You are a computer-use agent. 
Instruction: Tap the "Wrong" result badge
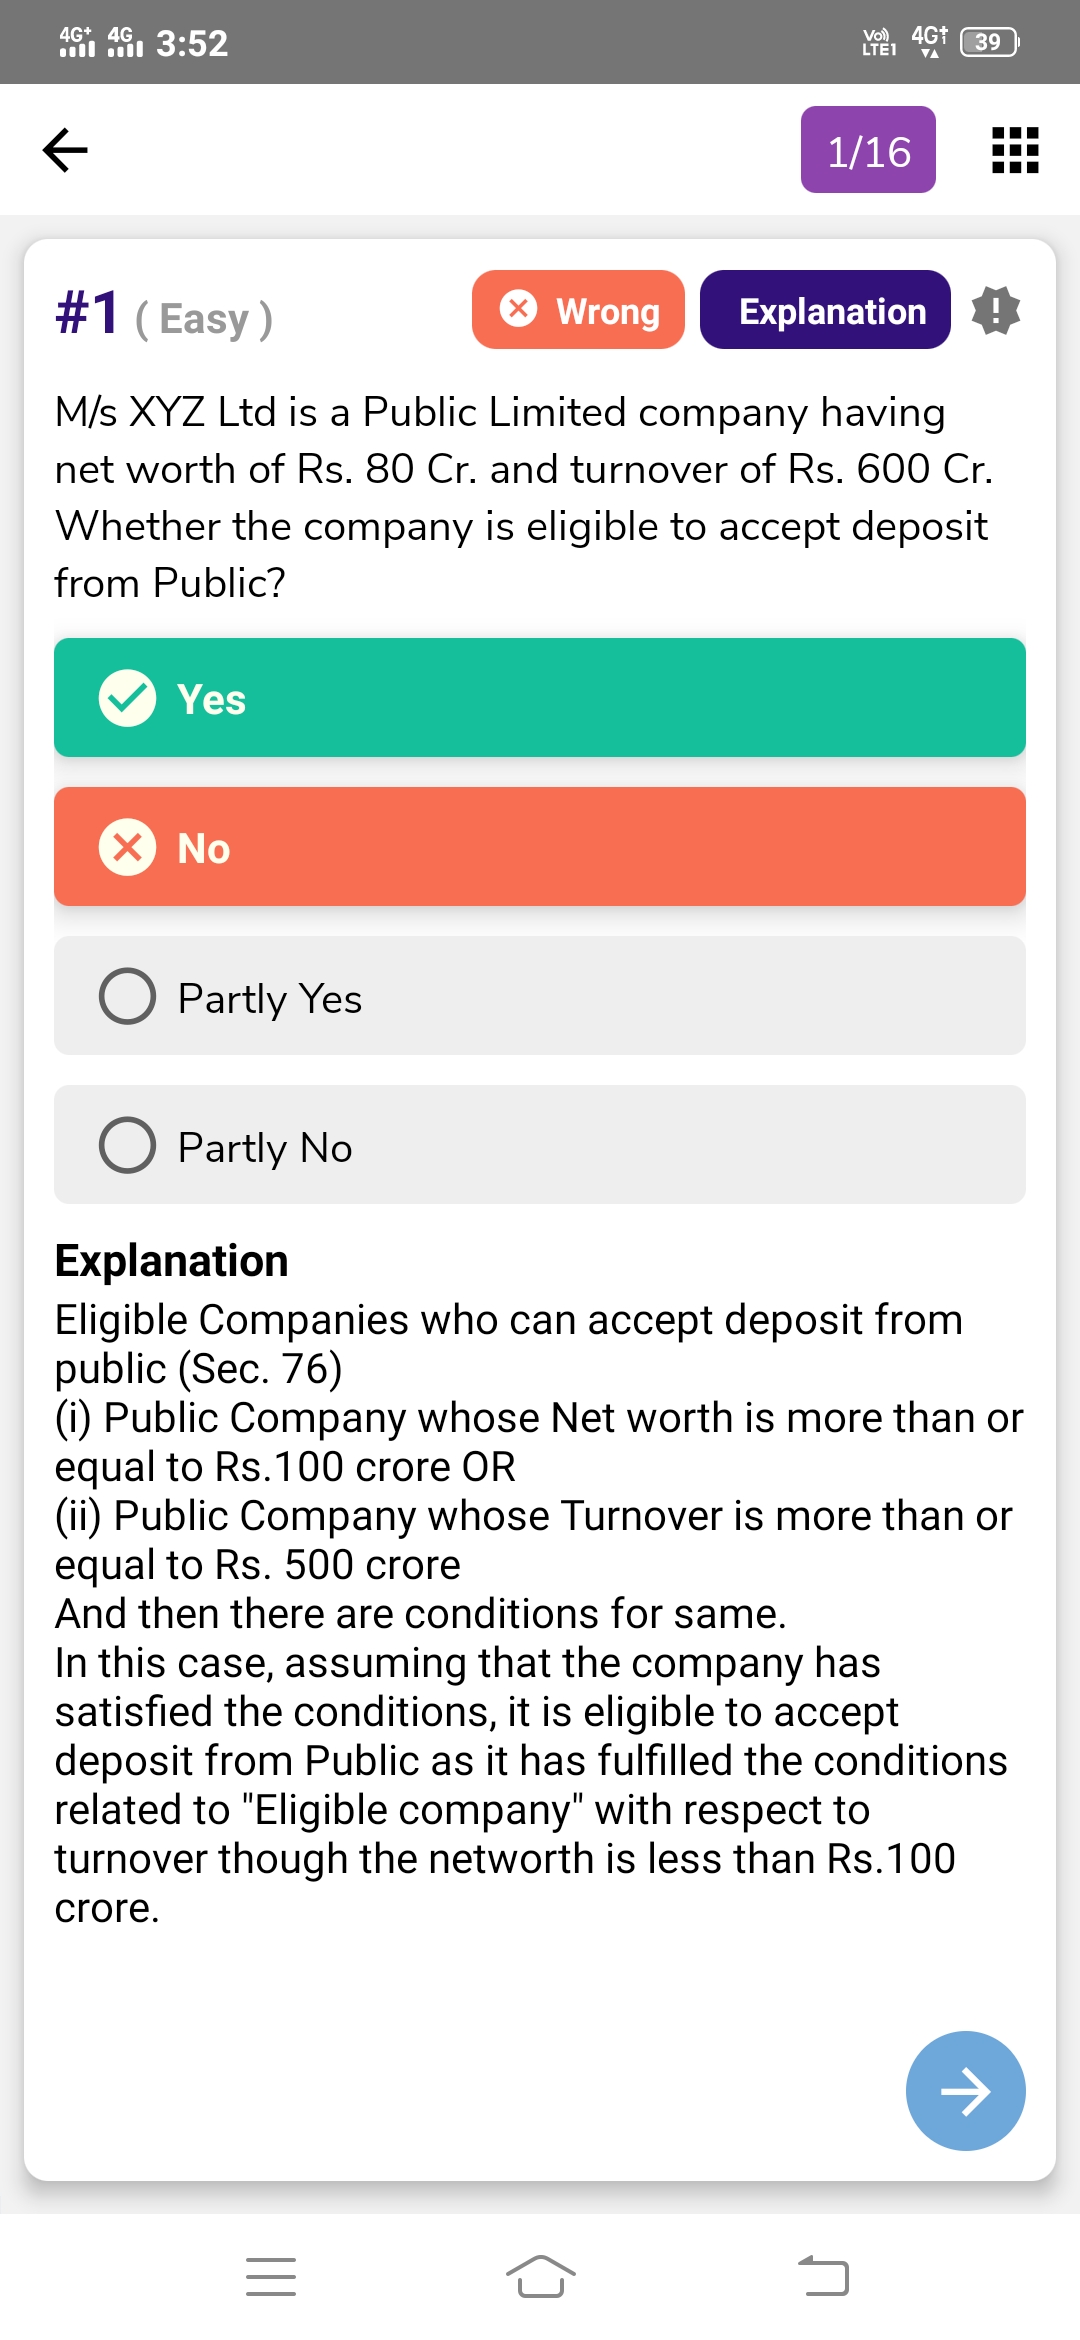[578, 310]
